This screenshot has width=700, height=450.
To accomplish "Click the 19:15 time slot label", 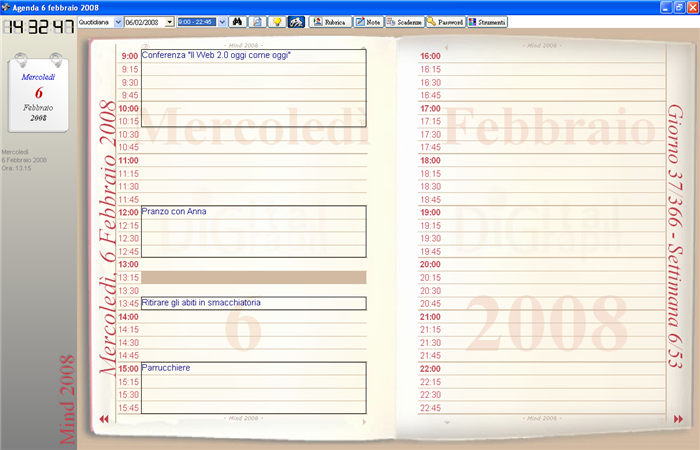I will (x=430, y=225).
